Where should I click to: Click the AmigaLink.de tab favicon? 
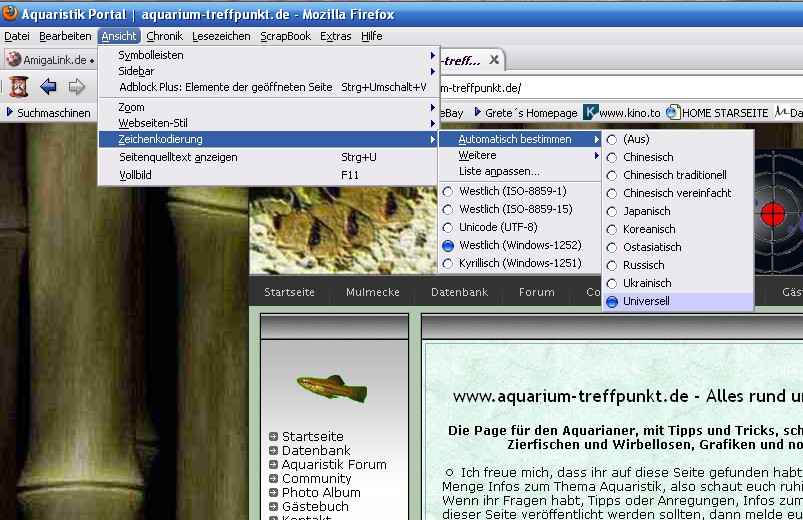[x=14, y=60]
